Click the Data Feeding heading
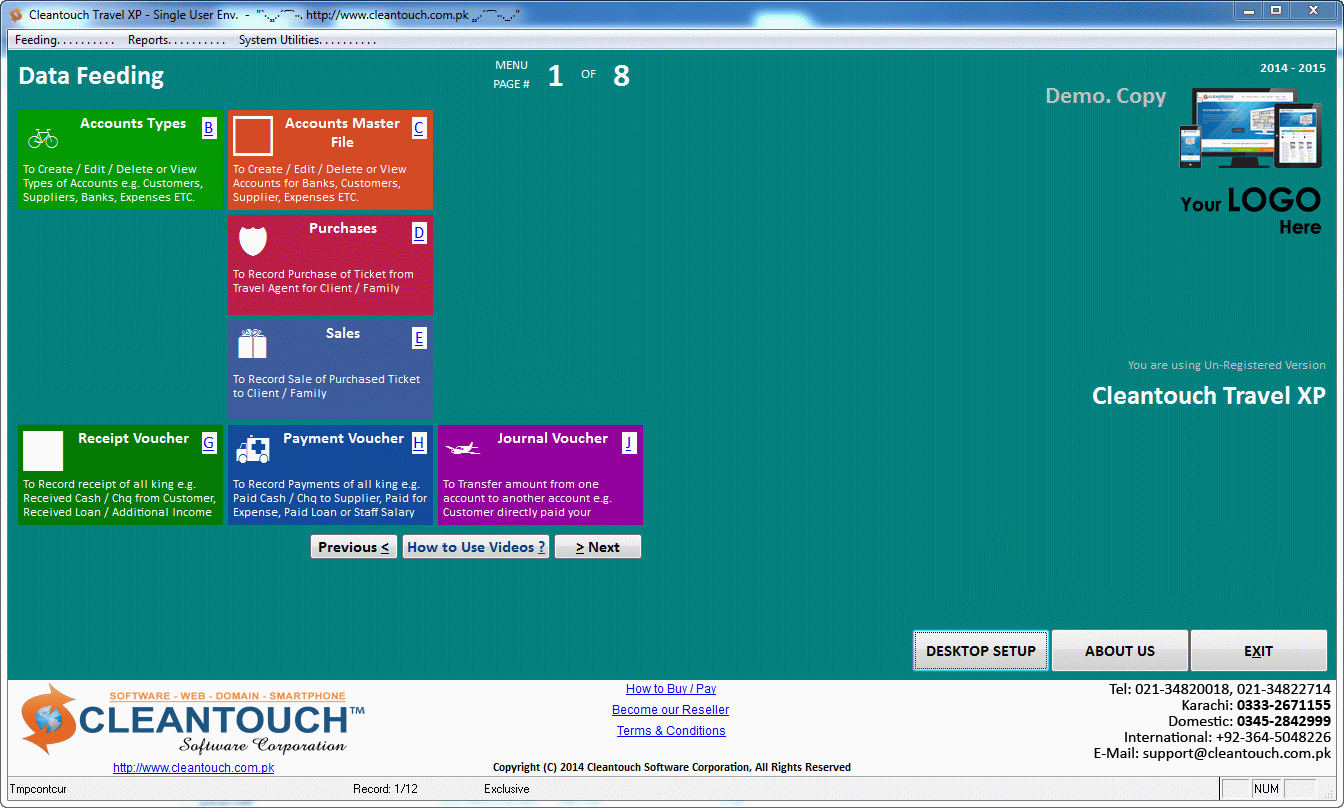The image size is (1344, 808). (91, 77)
